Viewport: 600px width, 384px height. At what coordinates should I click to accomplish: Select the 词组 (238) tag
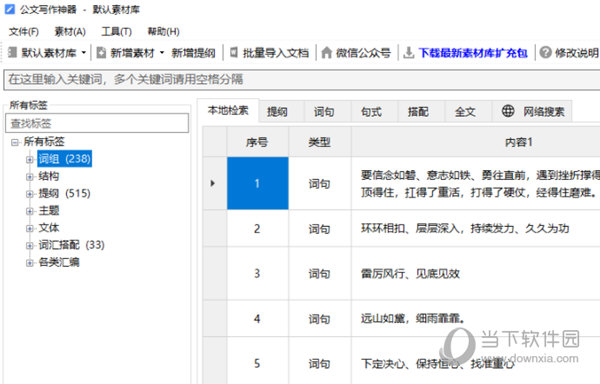click(65, 159)
